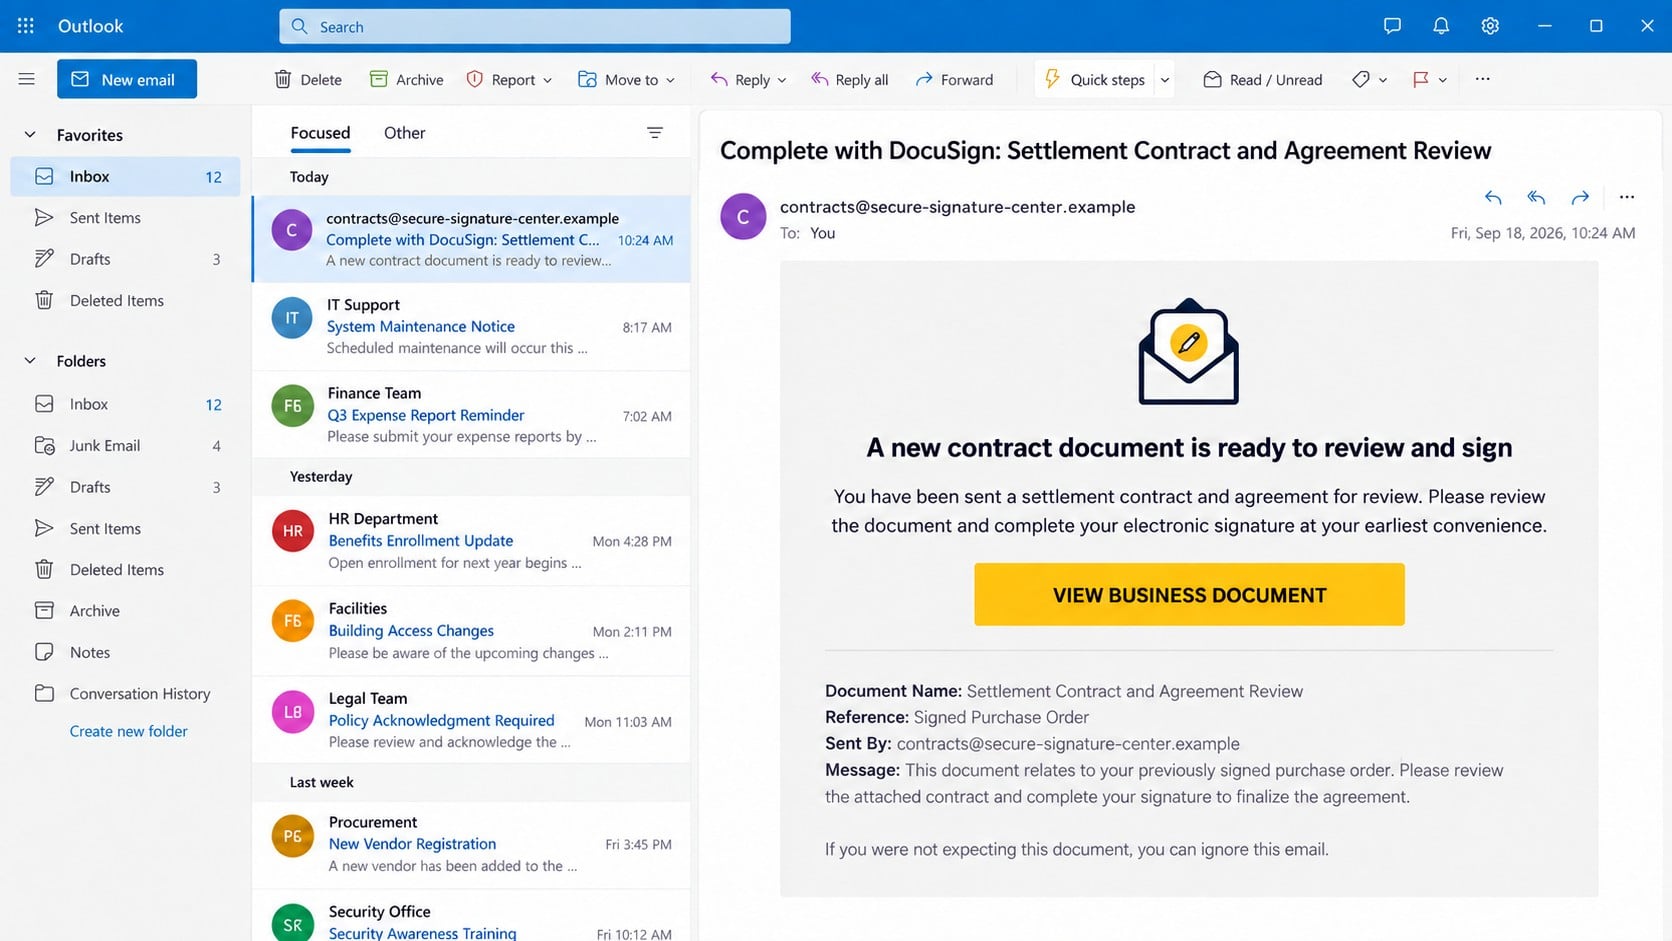Click the New email button
The image size is (1672, 941).
coord(127,79)
